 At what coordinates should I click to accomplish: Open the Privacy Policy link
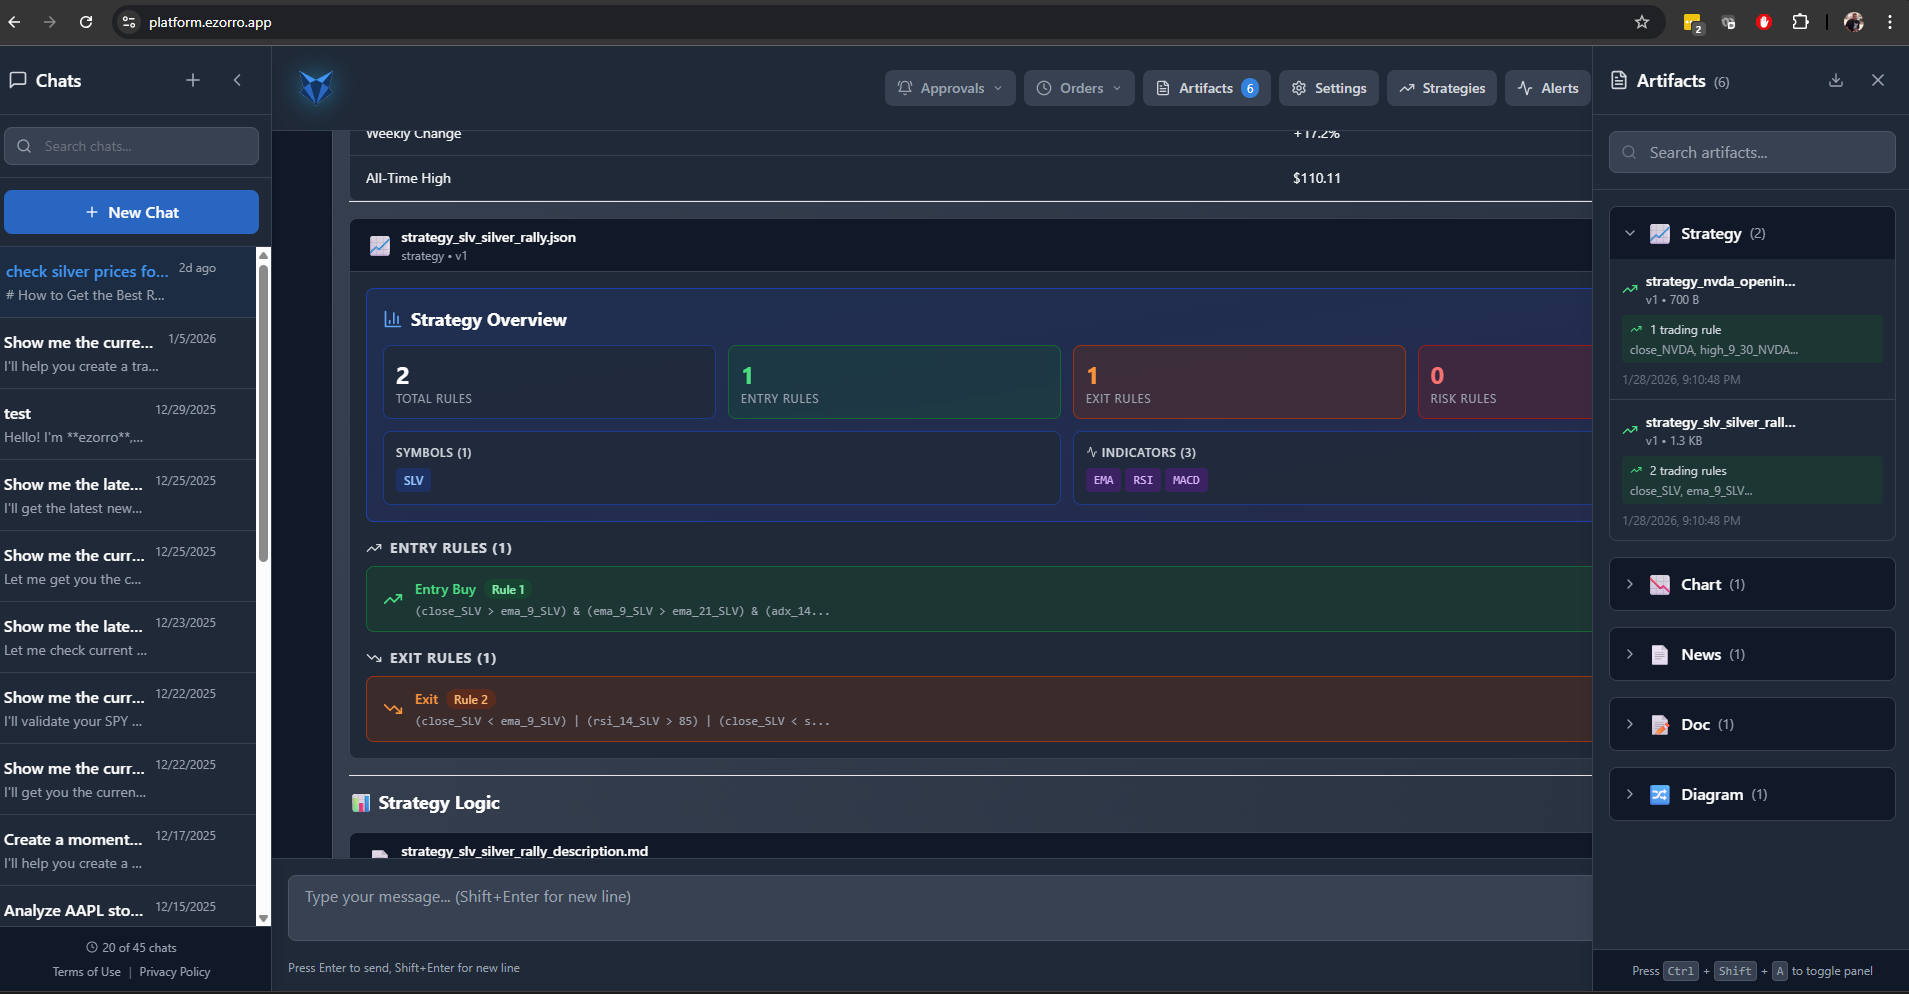click(175, 971)
